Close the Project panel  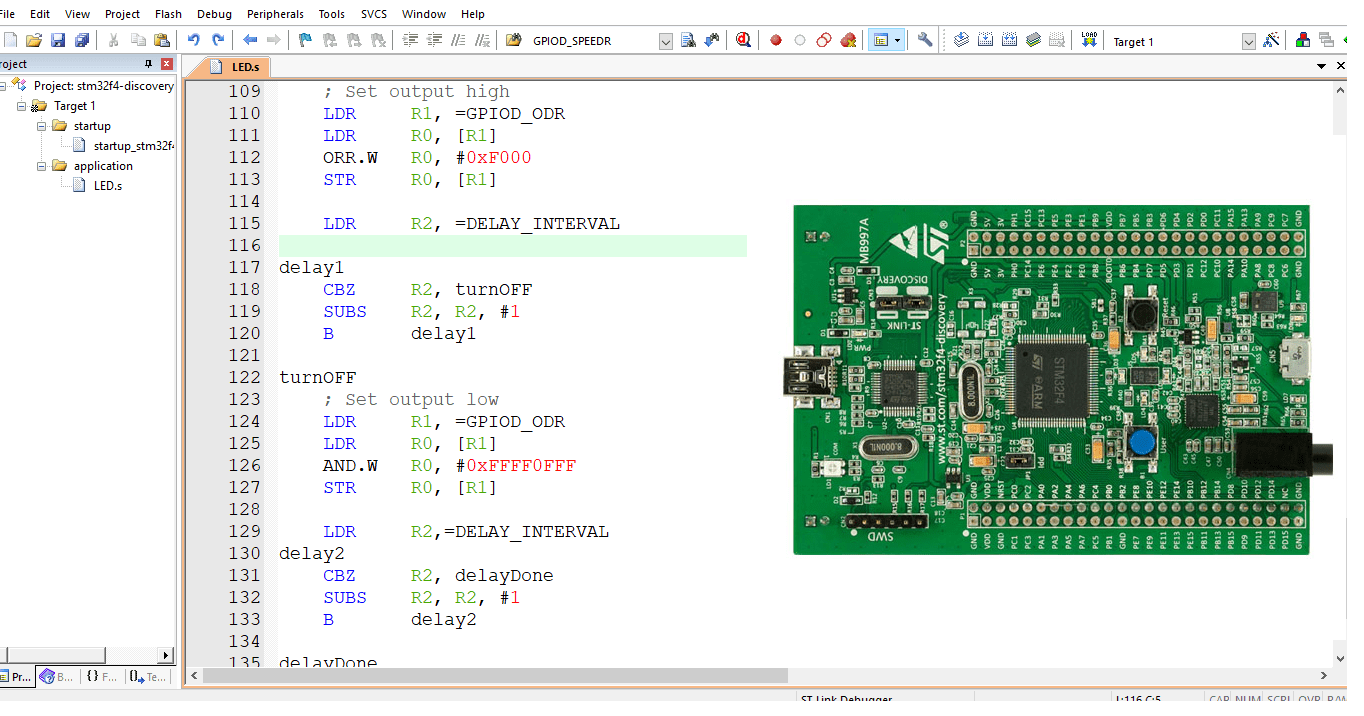click(167, 64)
